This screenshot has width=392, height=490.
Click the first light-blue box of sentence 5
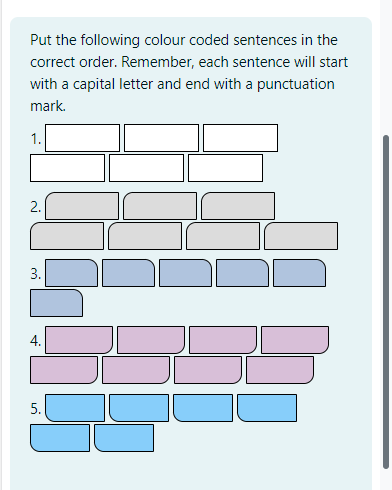75,408
